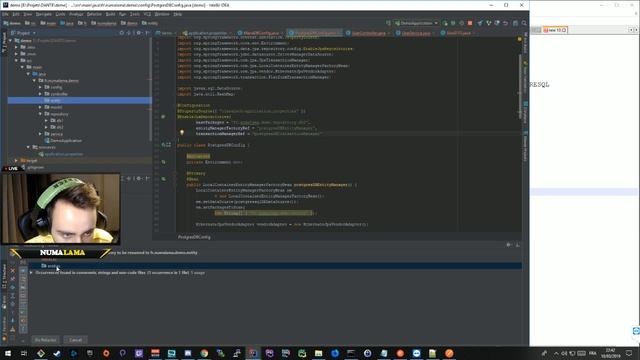Click the undo/revert arrow icon in the toolbar

(x=505, y=23)
